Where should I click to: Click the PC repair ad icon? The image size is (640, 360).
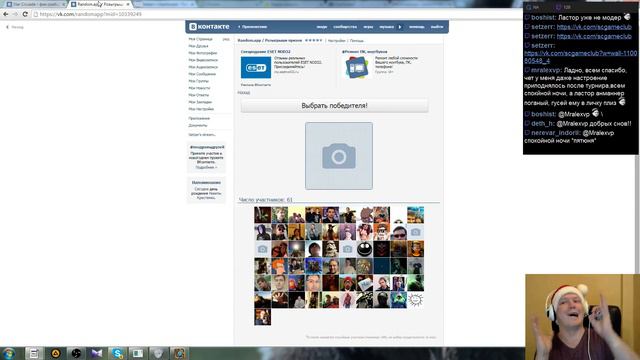coord(357,67)
